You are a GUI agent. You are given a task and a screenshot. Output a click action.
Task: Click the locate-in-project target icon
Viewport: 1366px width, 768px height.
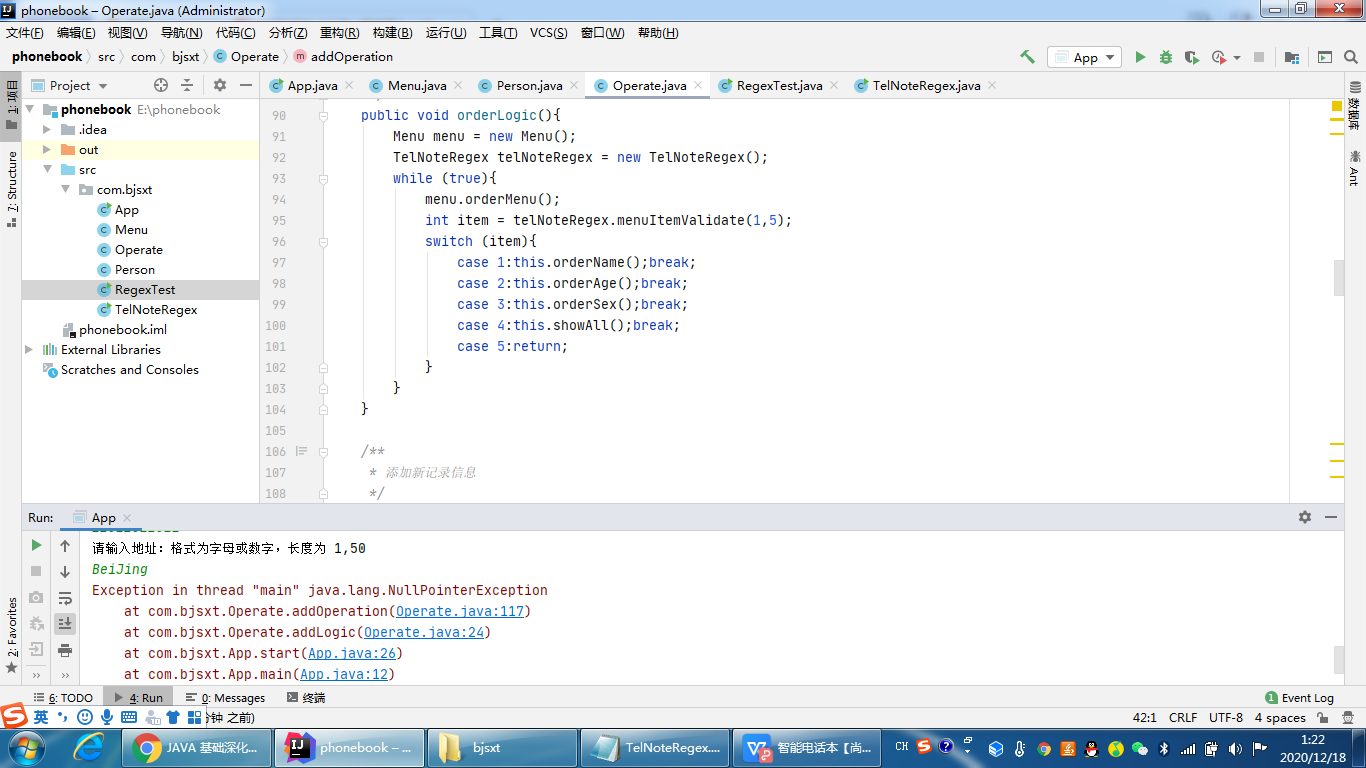coord(161,85)
